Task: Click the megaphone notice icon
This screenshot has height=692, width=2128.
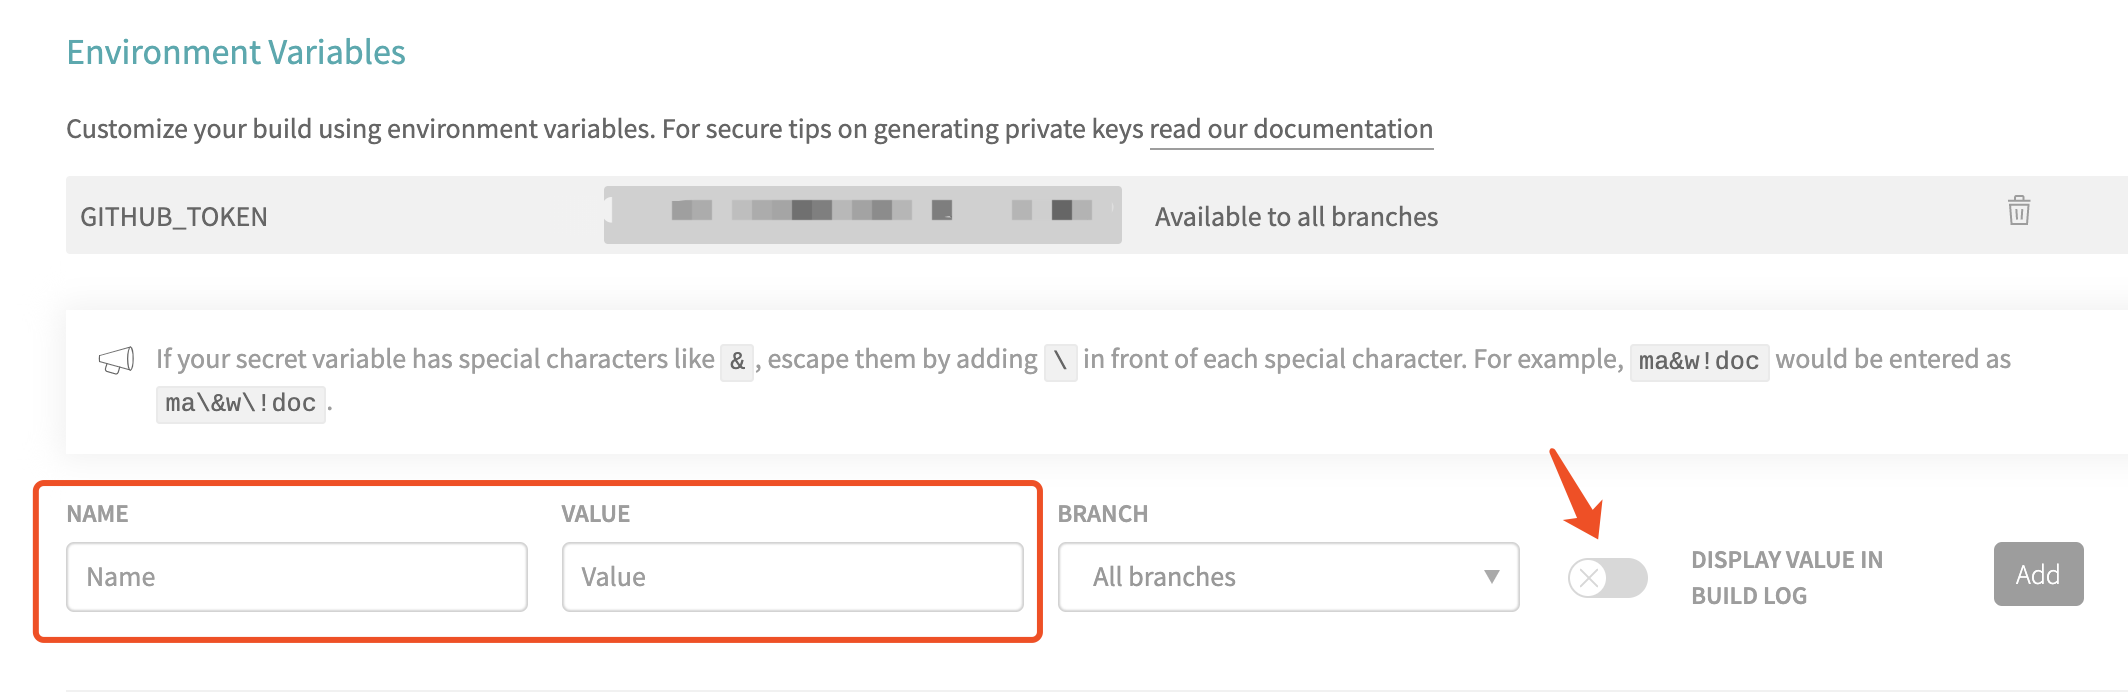Action: [x=116, y=361]
